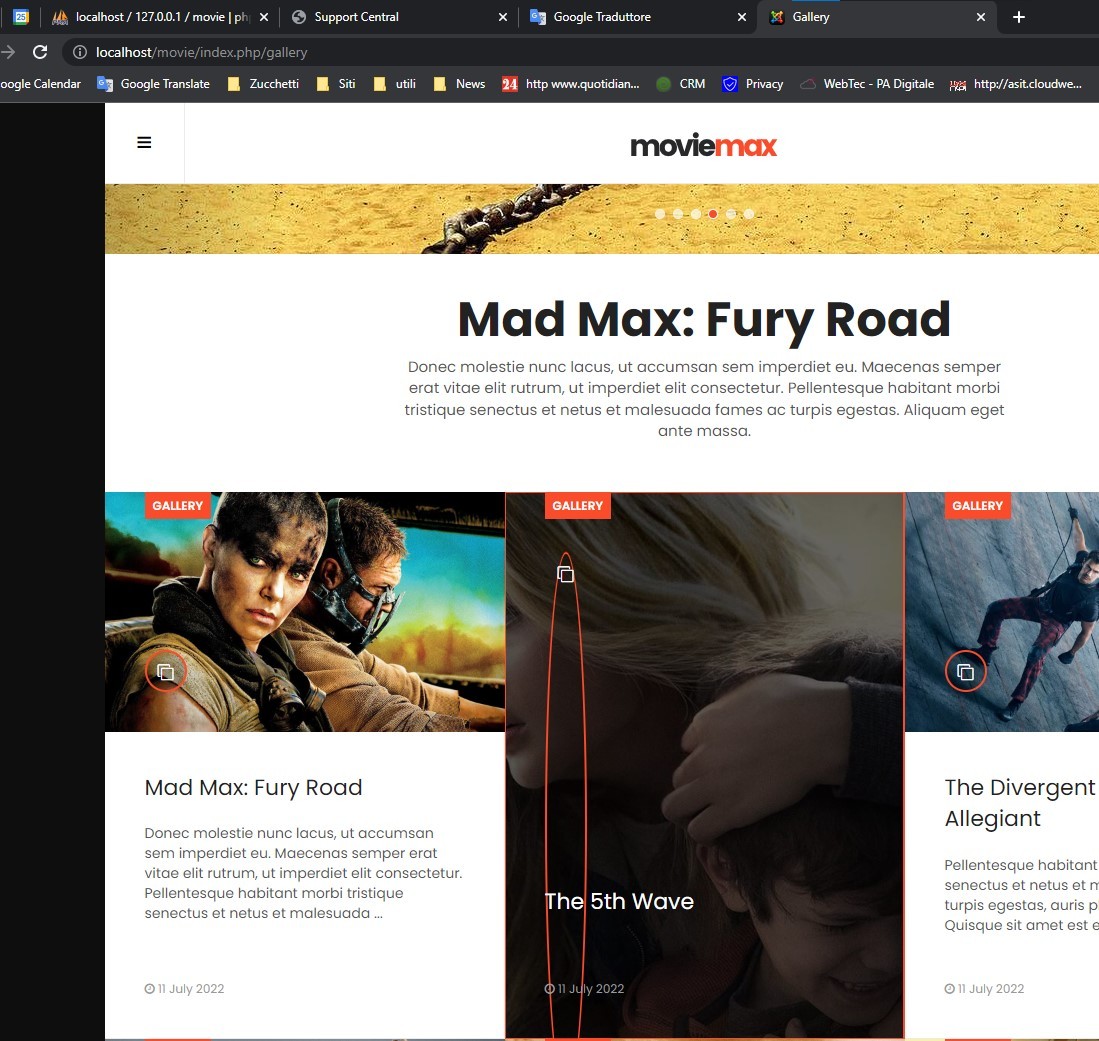
Task: Open the Google Calendar bookmark
Action: pyautogui.click(x=40, y=84)
